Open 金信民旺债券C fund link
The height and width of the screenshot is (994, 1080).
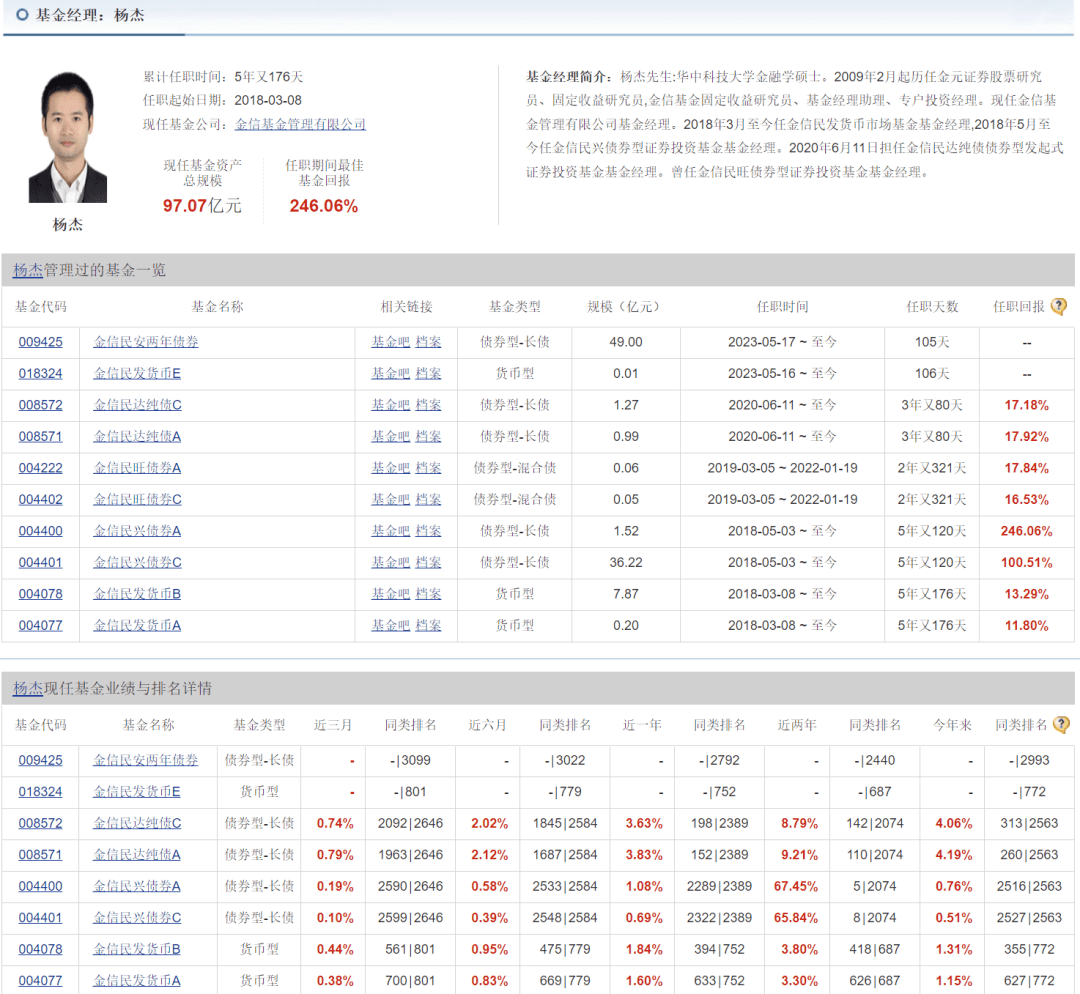tap(138, 499)
